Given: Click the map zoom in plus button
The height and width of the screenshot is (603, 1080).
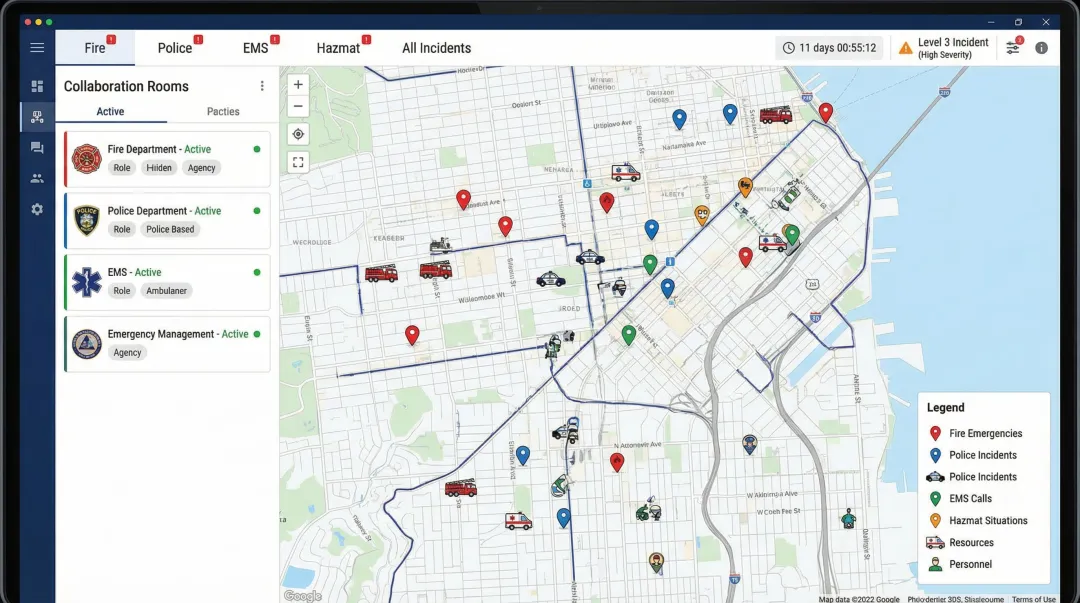Looking at the screenshot, I should pyautogui.click(x=298, y=85).
